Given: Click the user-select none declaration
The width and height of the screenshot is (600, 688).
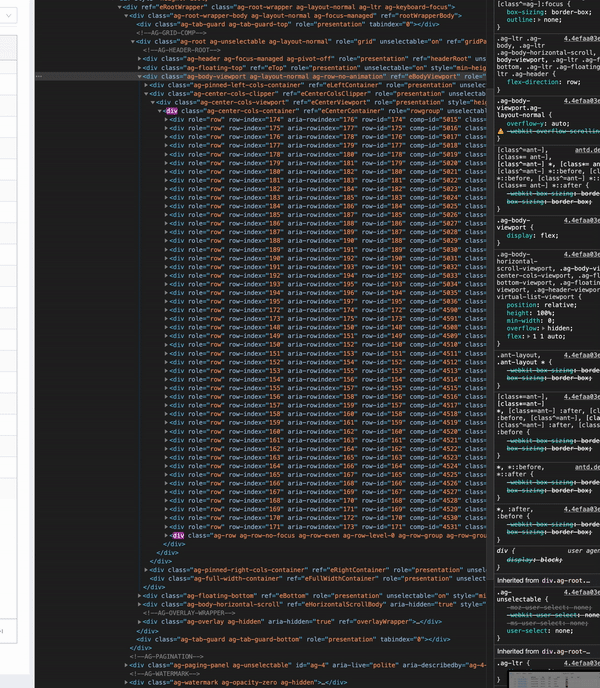Looking at the screenshot, I should [x=540, y=631].
